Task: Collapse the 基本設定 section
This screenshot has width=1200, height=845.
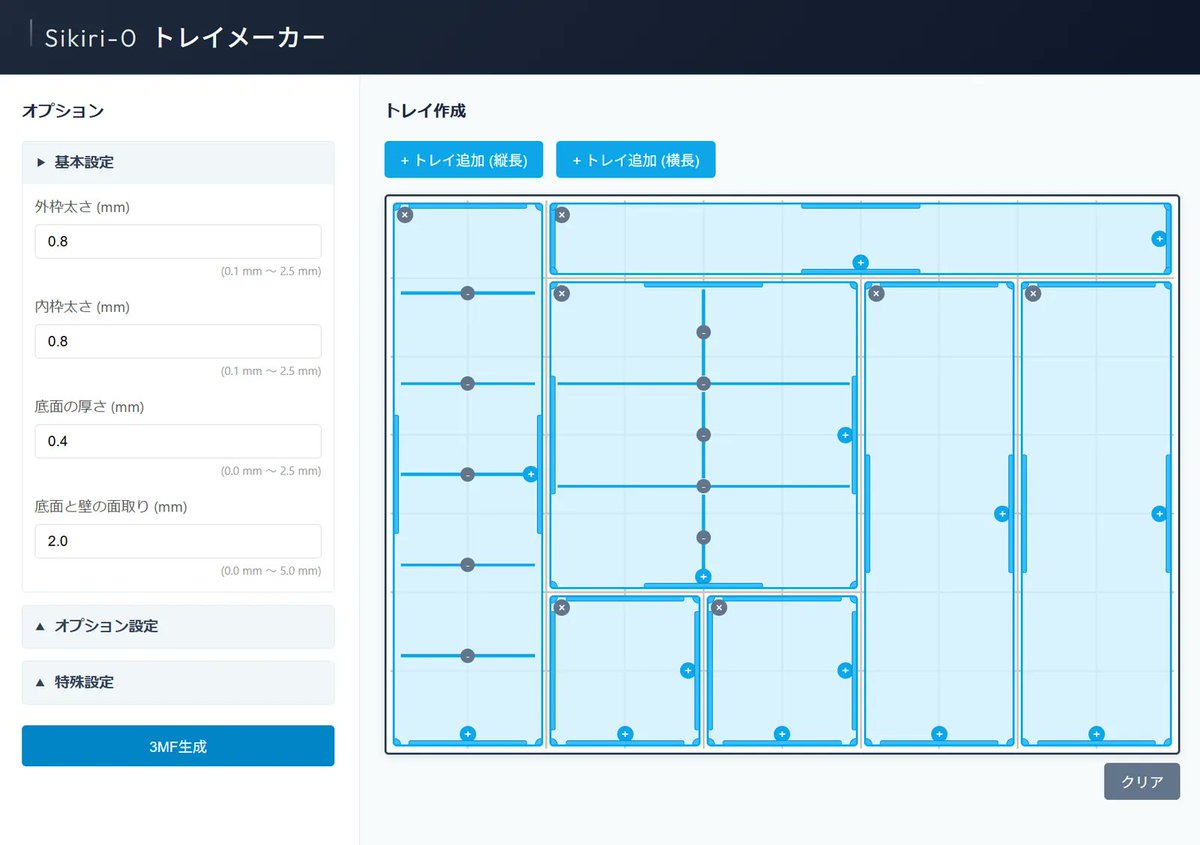Action: pos(178,162)
